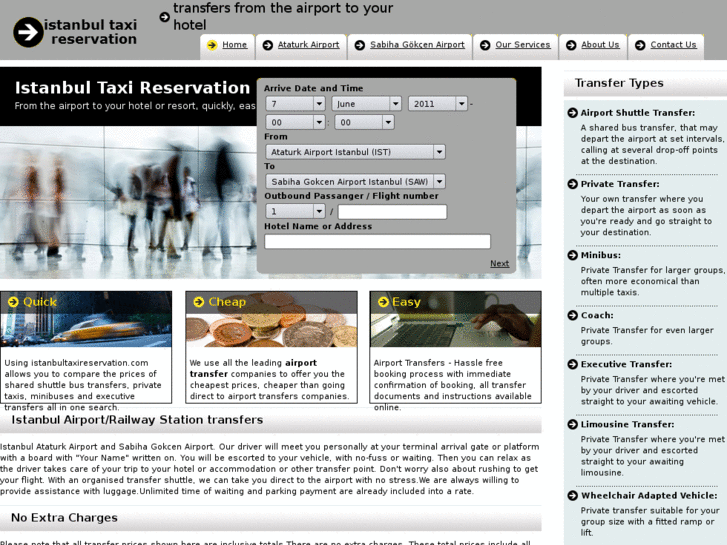Image resolution: width=727 pixels, height=545 pixels.
Task: Open the arrival hour dropdown
Action: (x=295, y=122)
